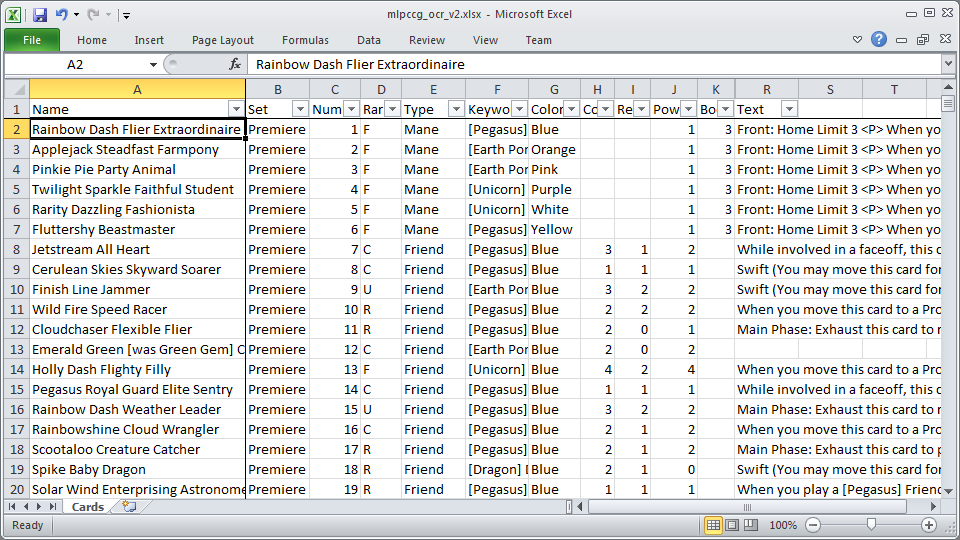Click the zoom out minus icon
The image size is (960, 540).
click(813, 525)
